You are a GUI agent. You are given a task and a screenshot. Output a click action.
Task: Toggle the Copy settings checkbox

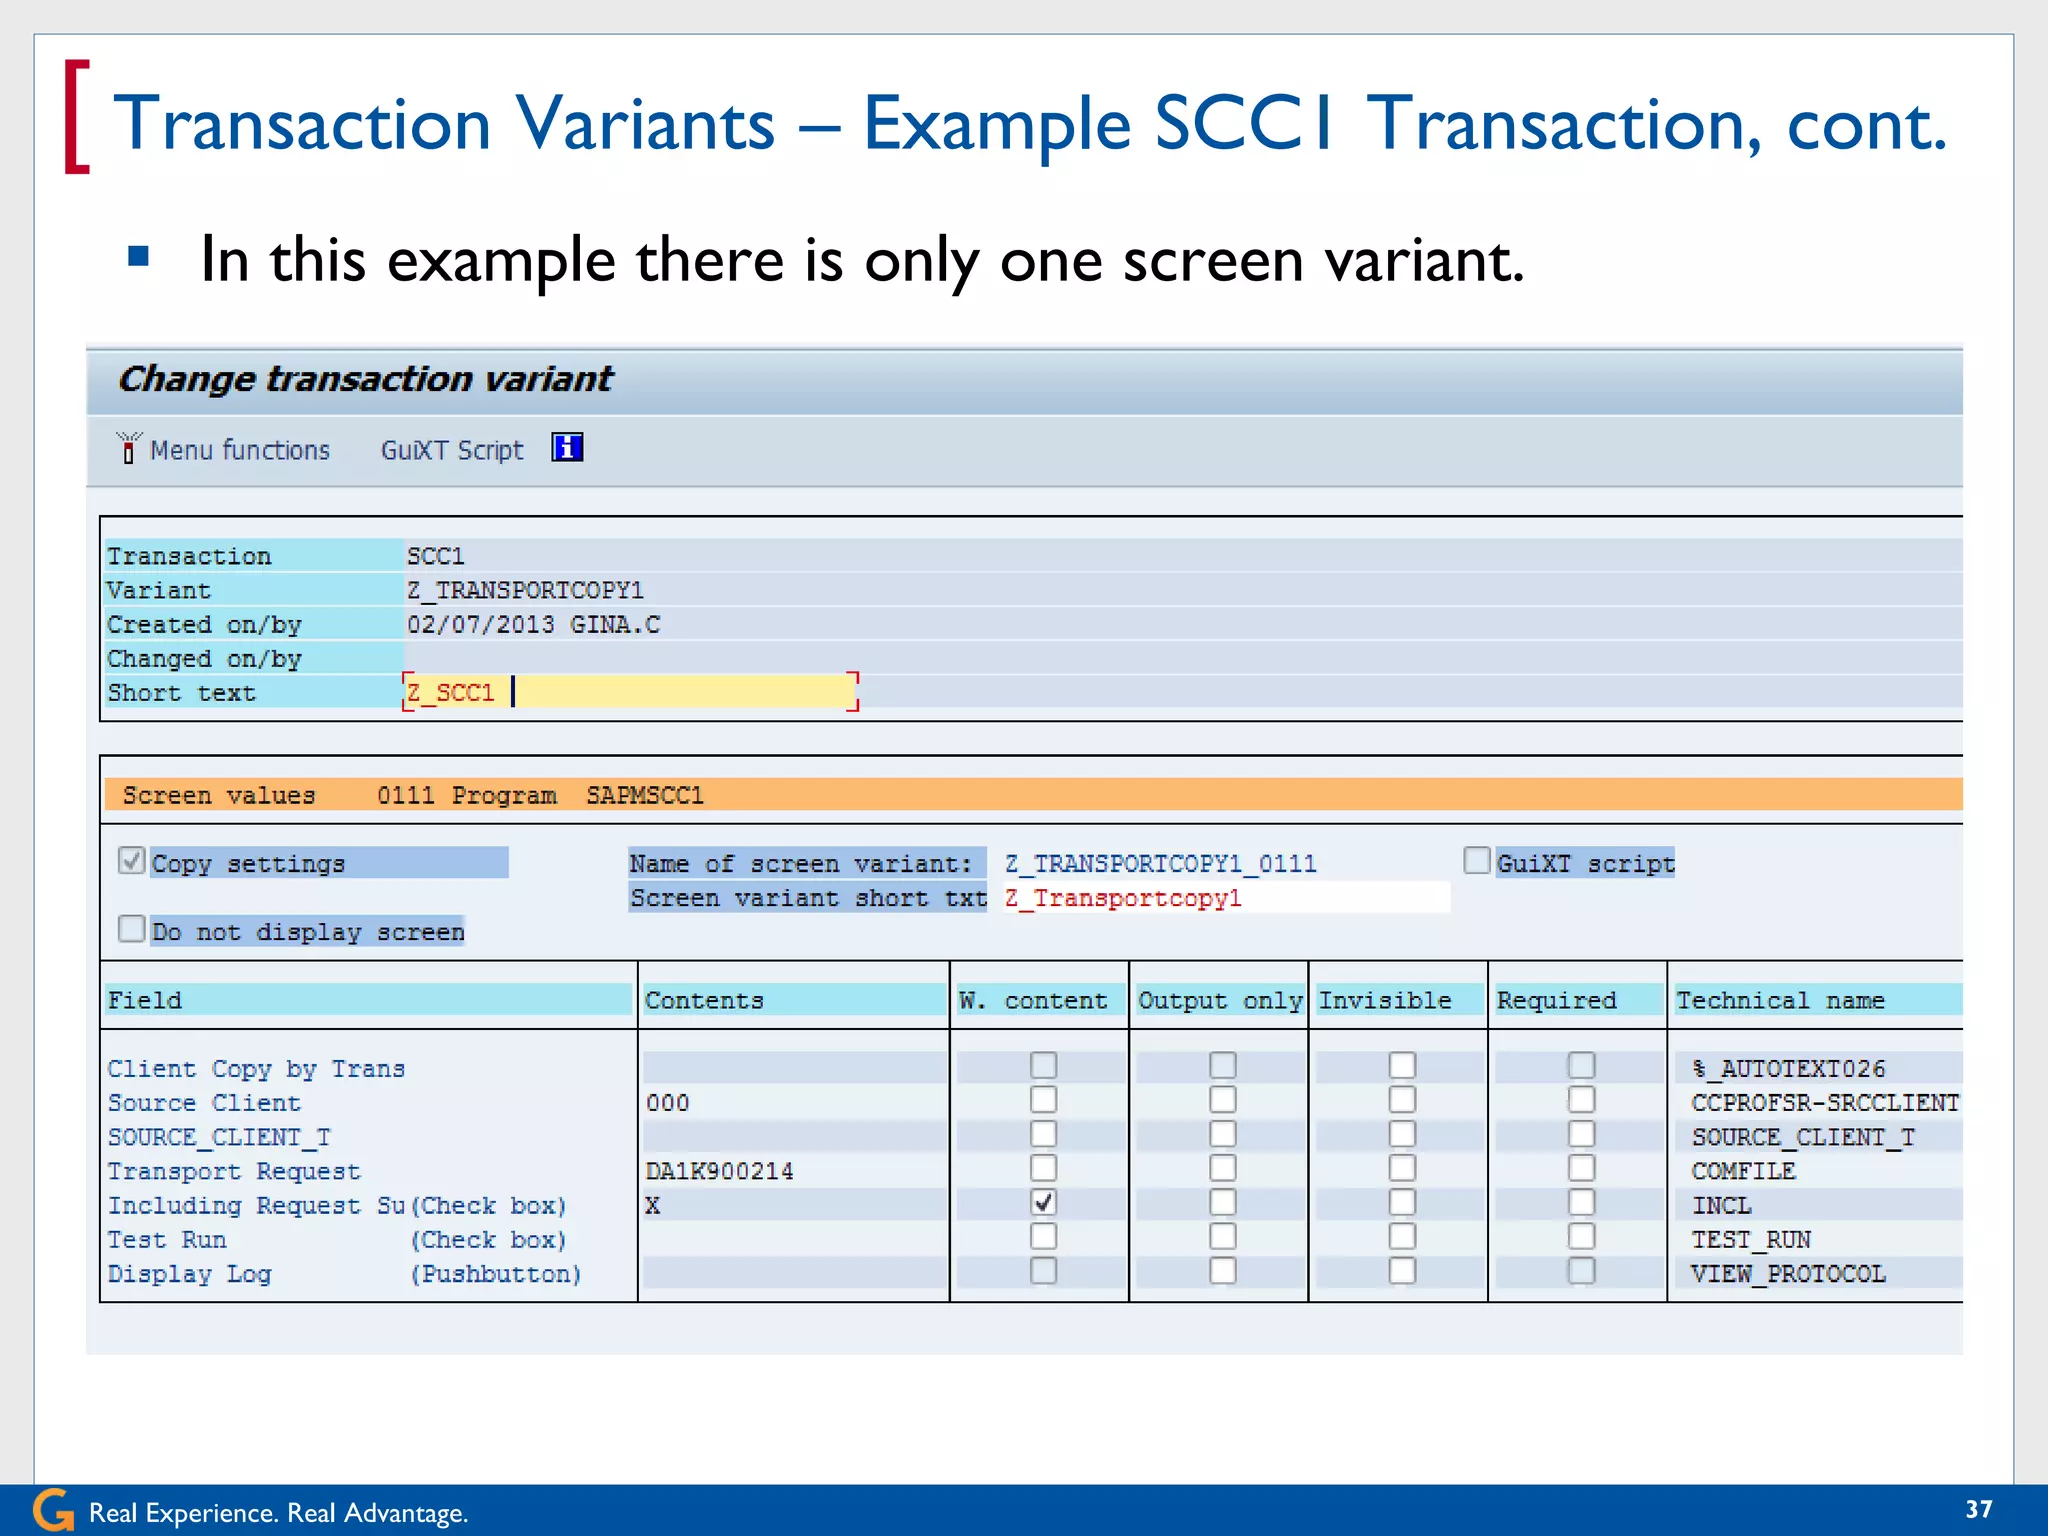coord(132,861)
